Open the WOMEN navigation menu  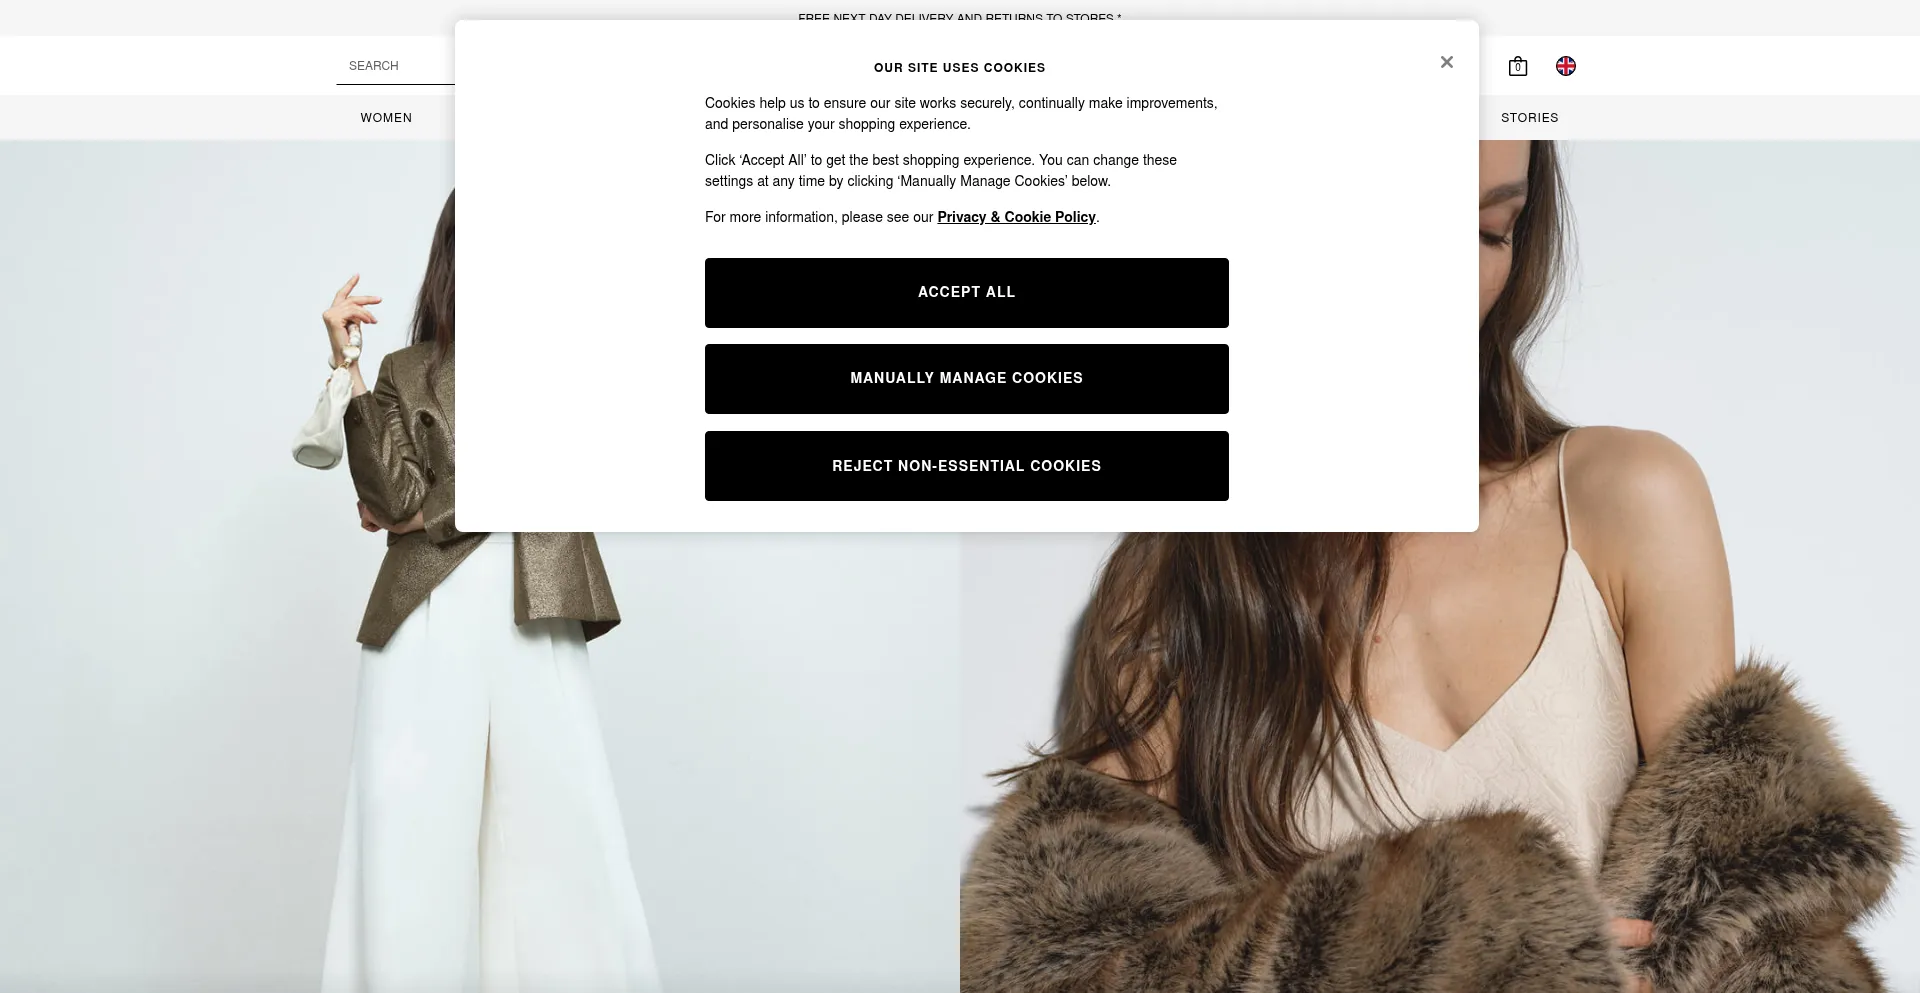tap(386, 118)
